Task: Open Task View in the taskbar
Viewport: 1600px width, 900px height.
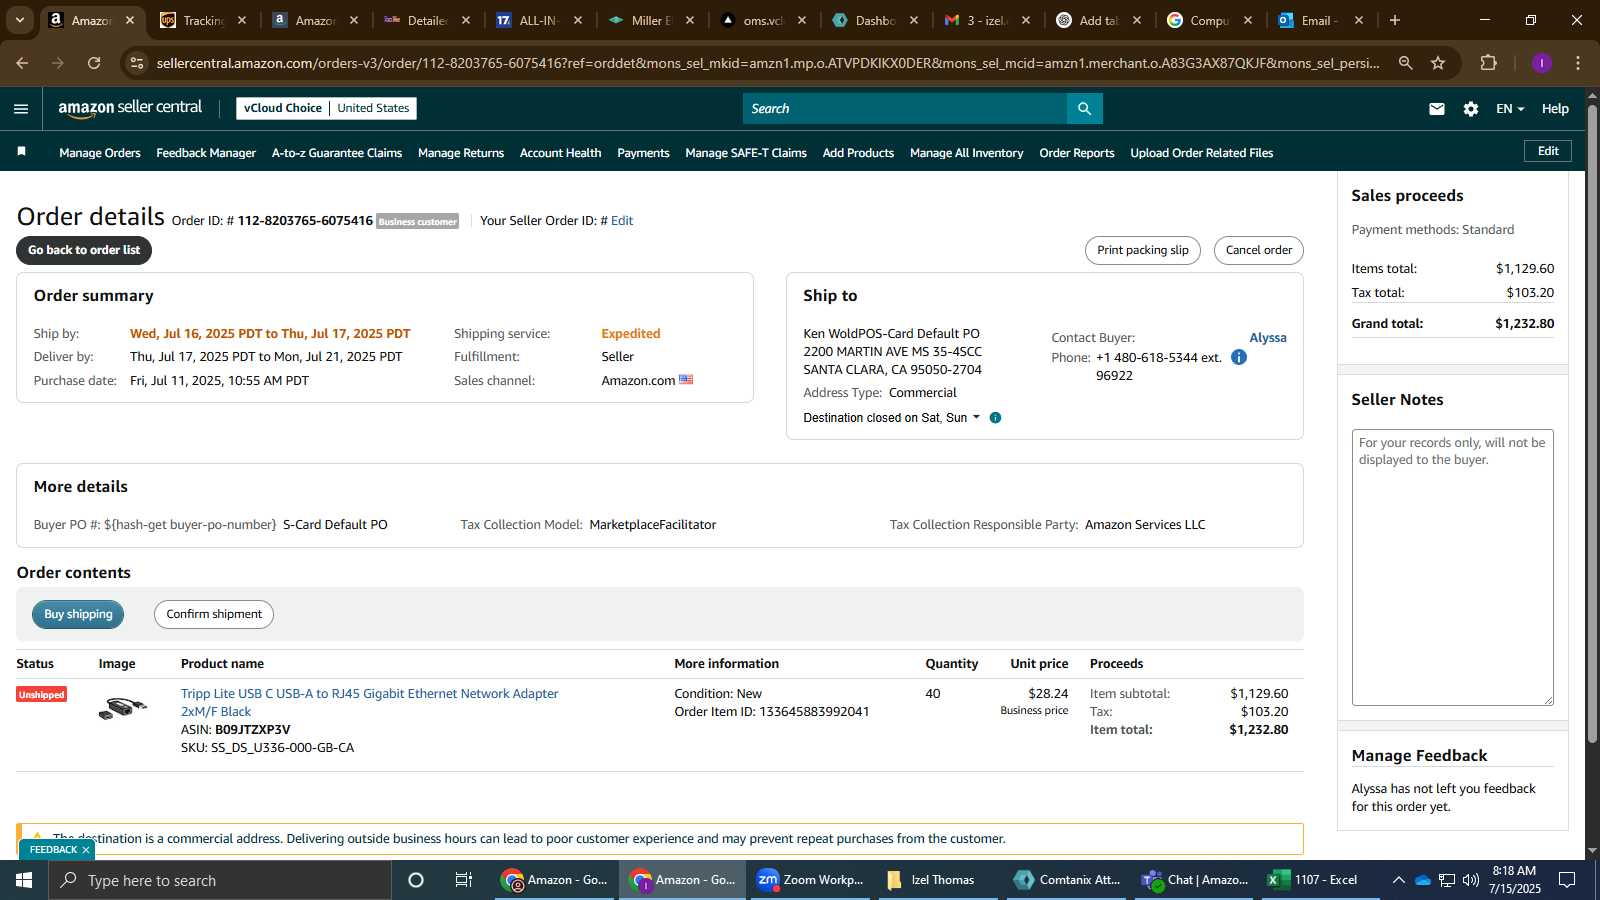Action: click(x=463, y=880)
